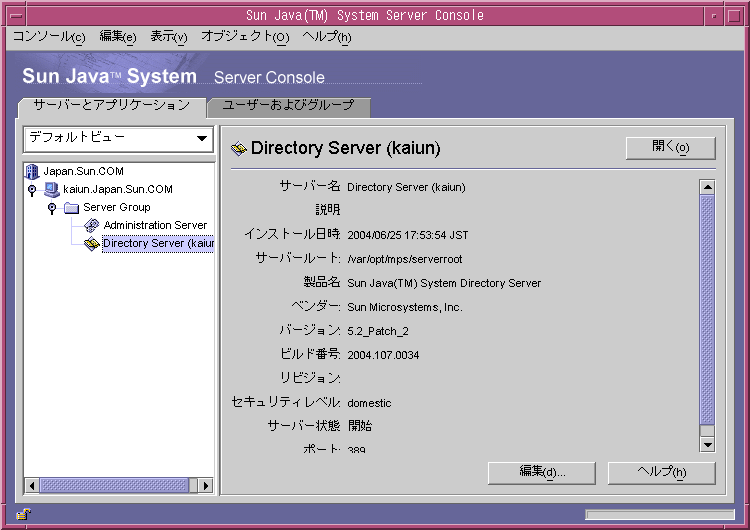Image resolution: width=750 pixels, height=530 pixels.
Task: Click the Administration Server icon in tree
Action: [x=91, y=225]
